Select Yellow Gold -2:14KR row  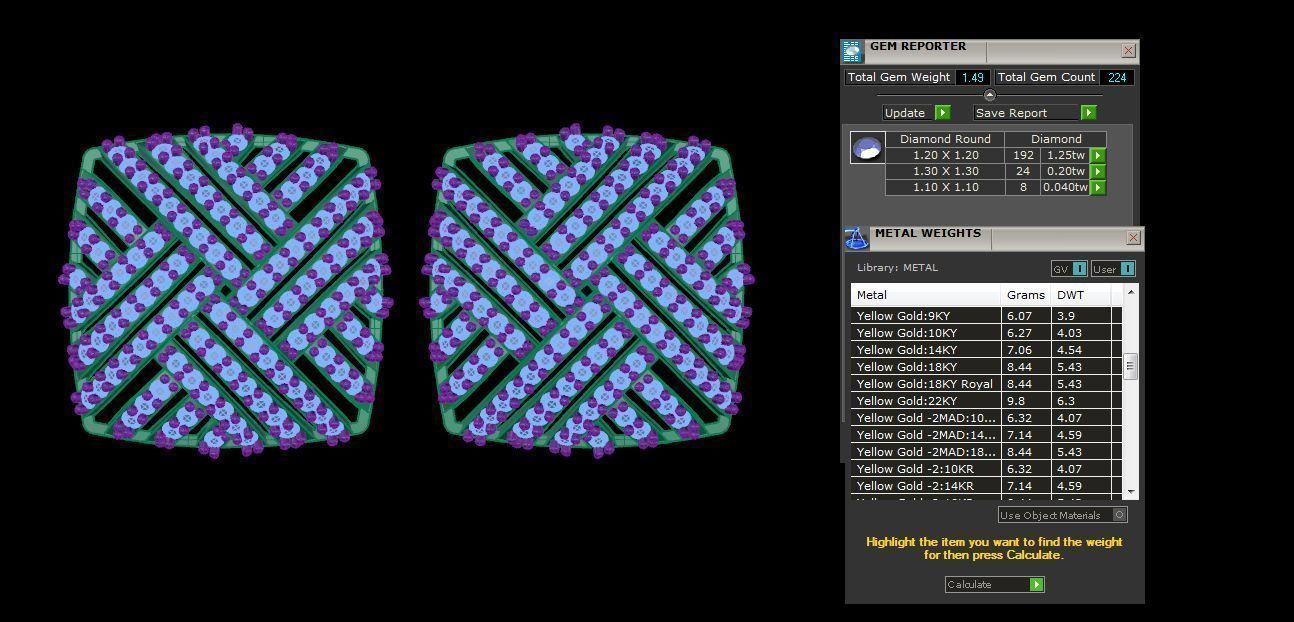[986, 485]
